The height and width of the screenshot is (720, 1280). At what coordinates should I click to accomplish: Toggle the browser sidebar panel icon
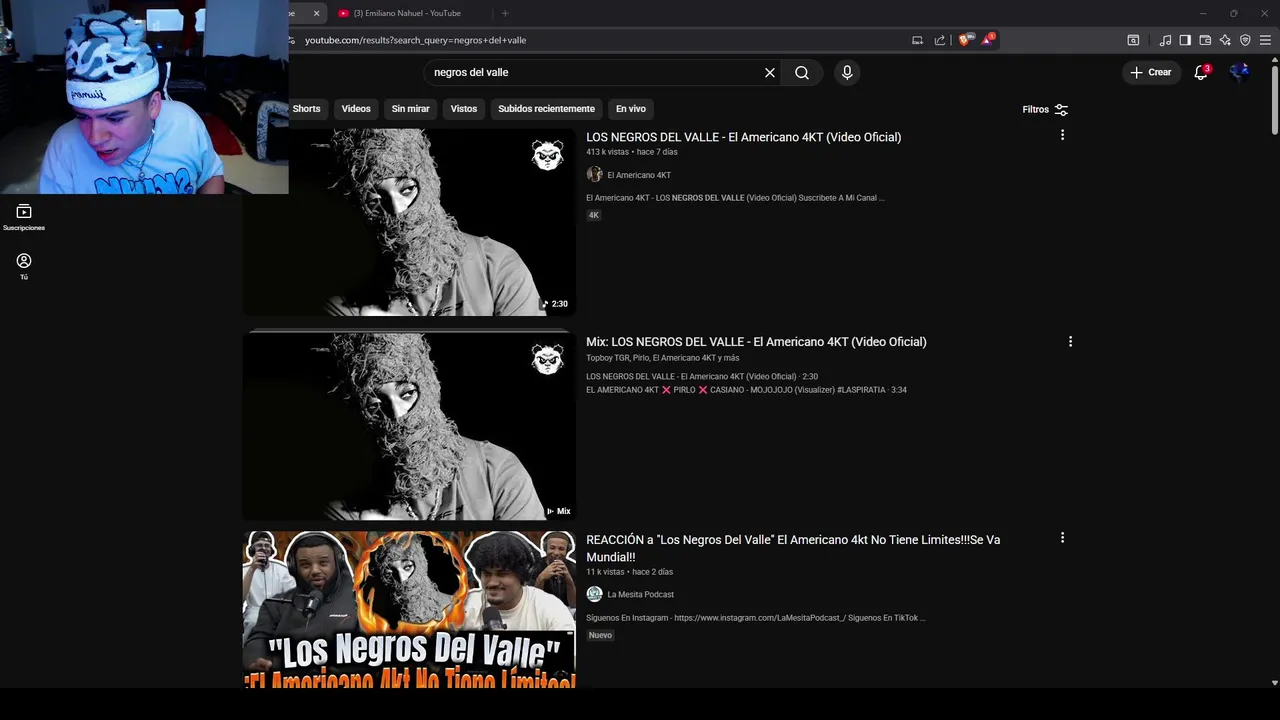[1185, 40]
